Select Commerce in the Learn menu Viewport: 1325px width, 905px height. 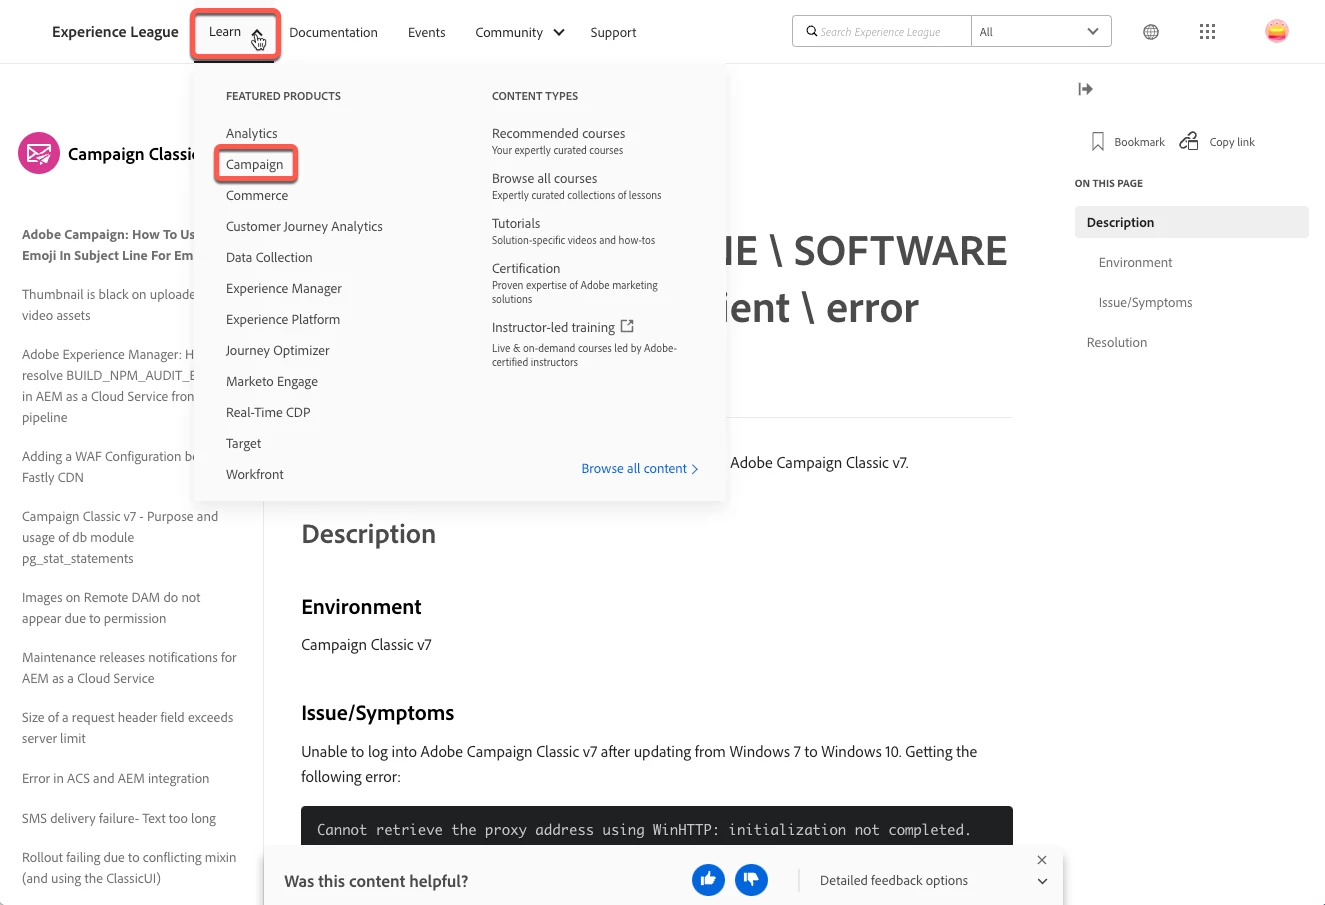pyautogui.click(x=257, y=195)
